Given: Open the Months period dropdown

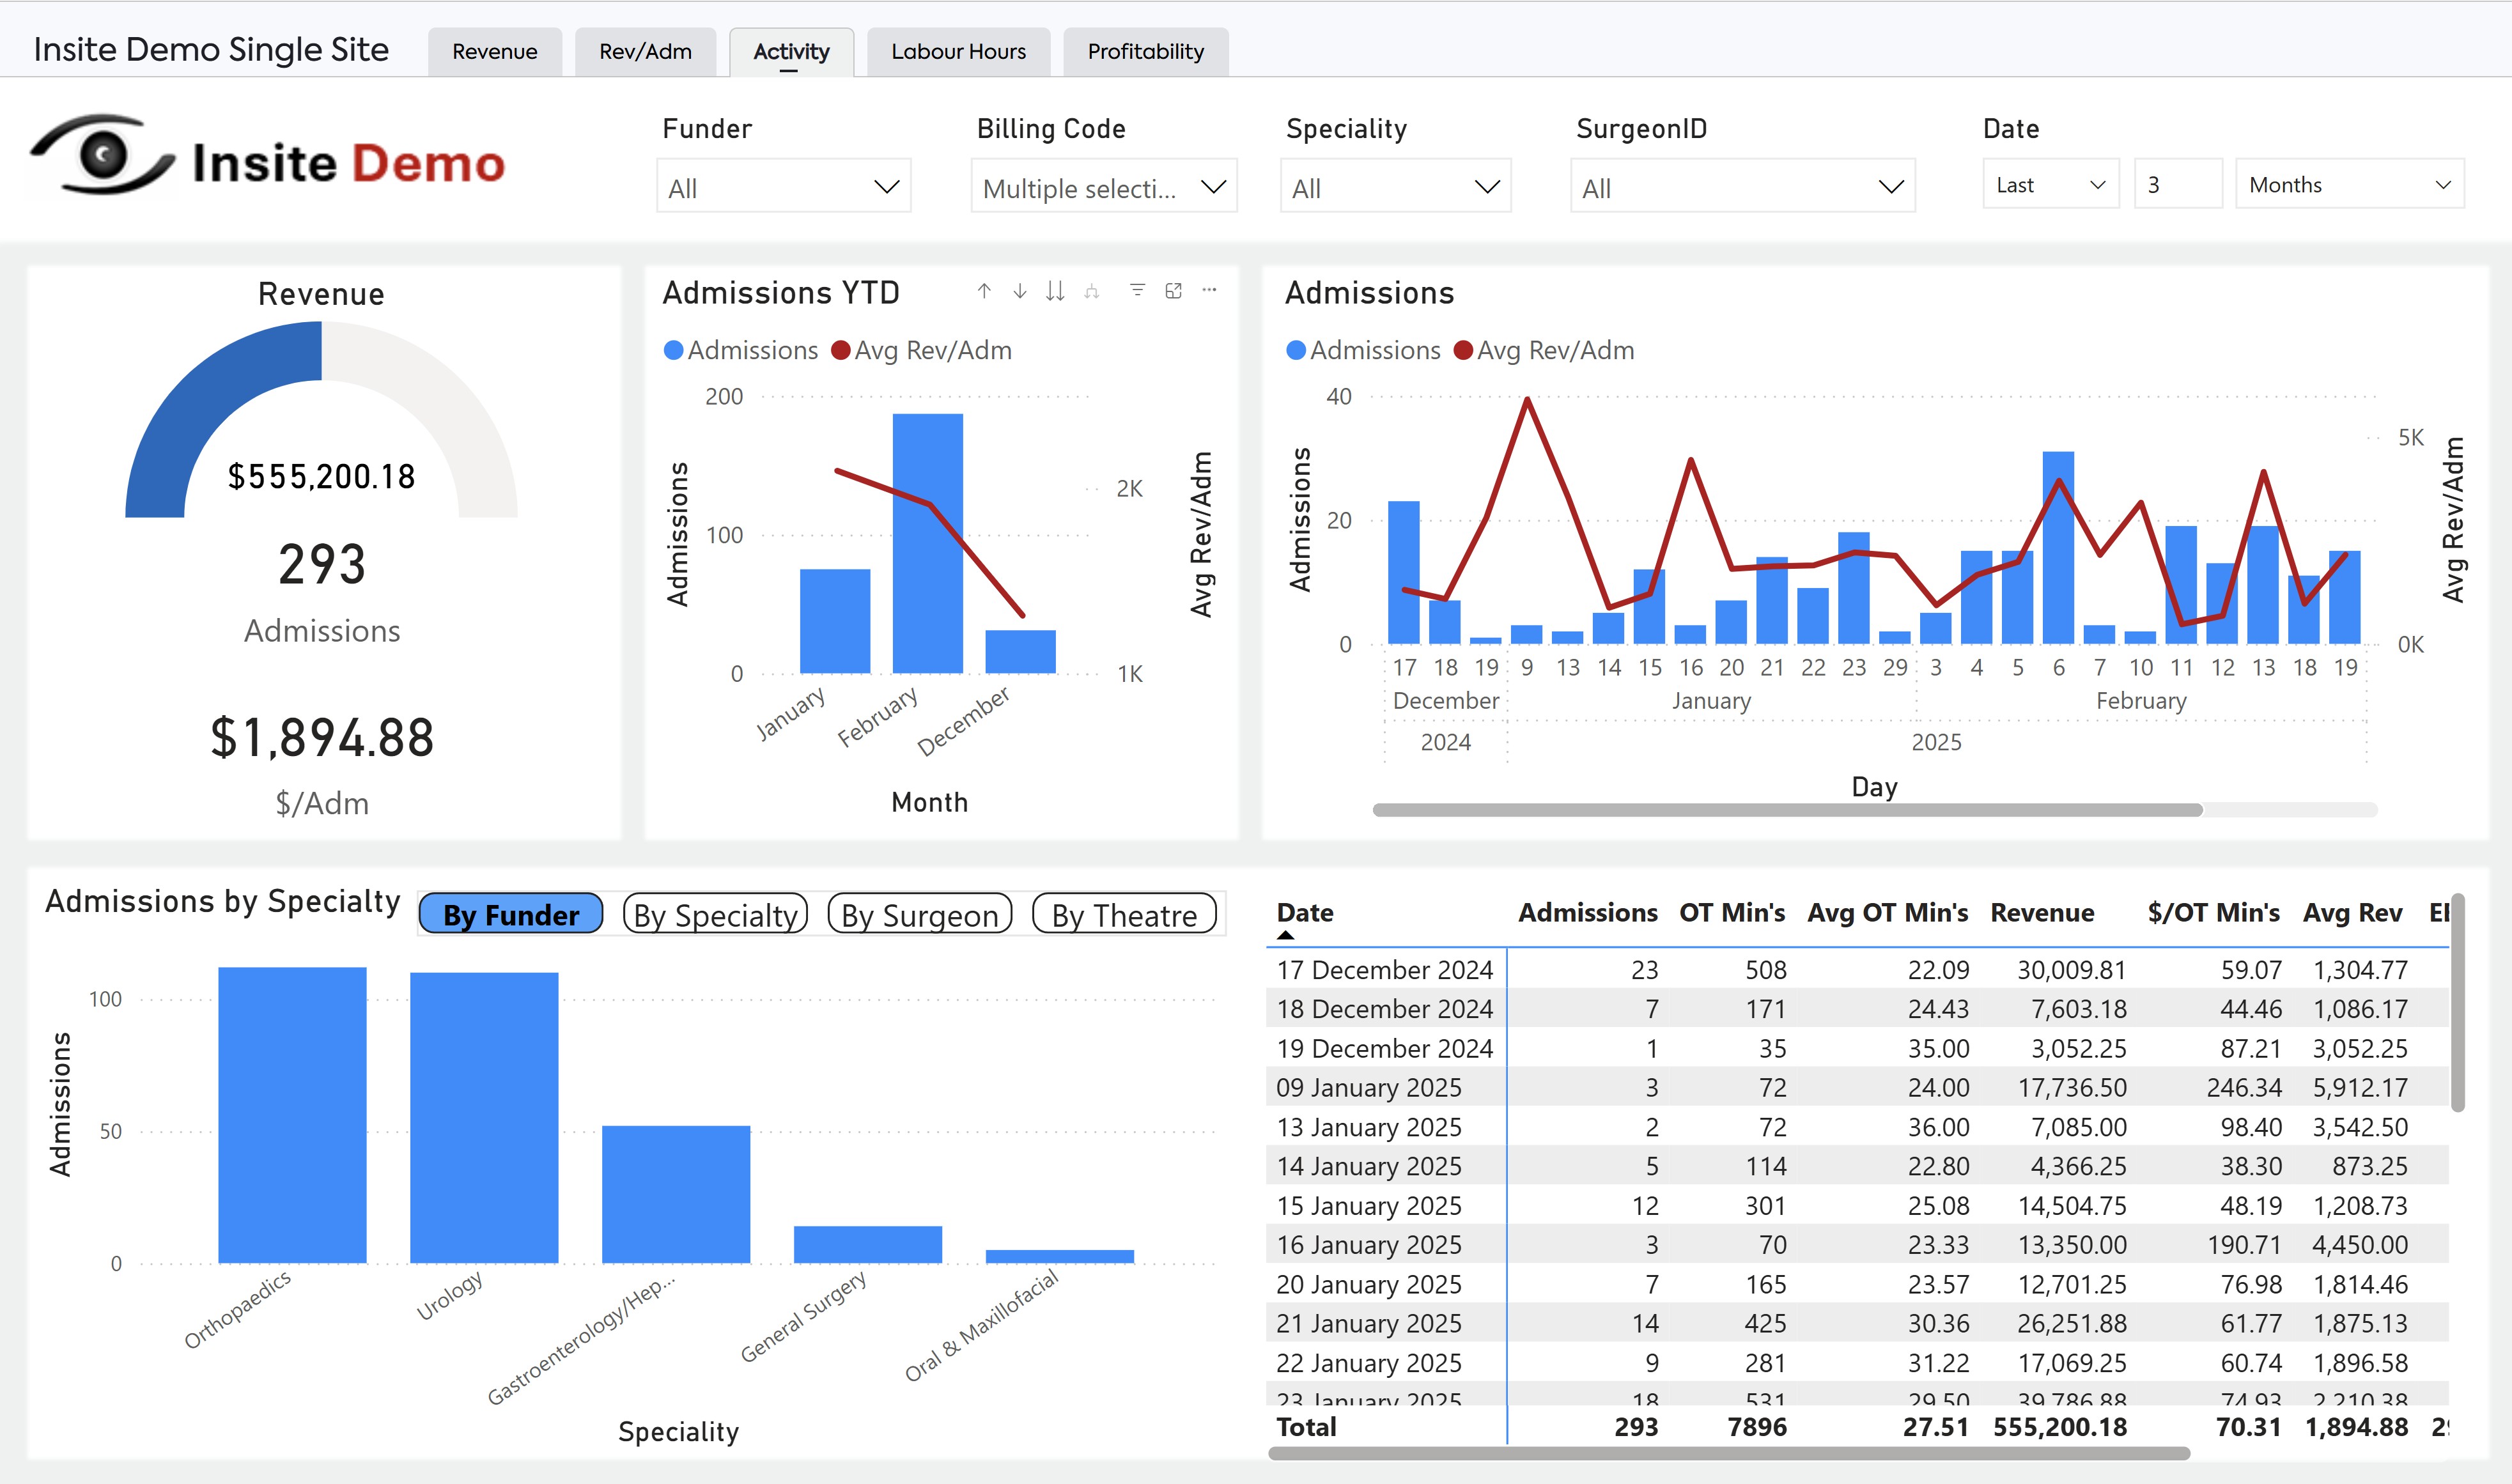Looking at the screenshot, I should point(2349,185).
